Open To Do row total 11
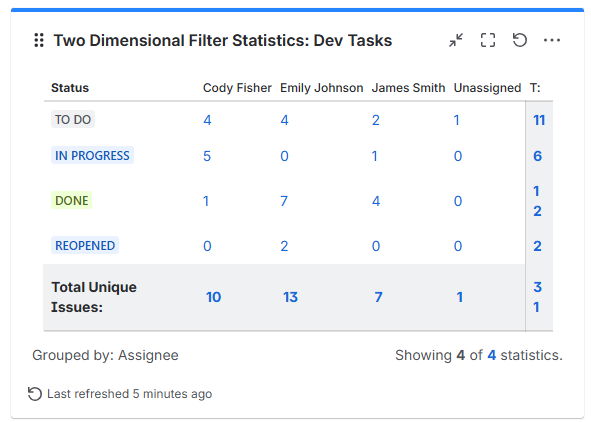The height and width of the screenshot is (422, 591). point(539,120)
